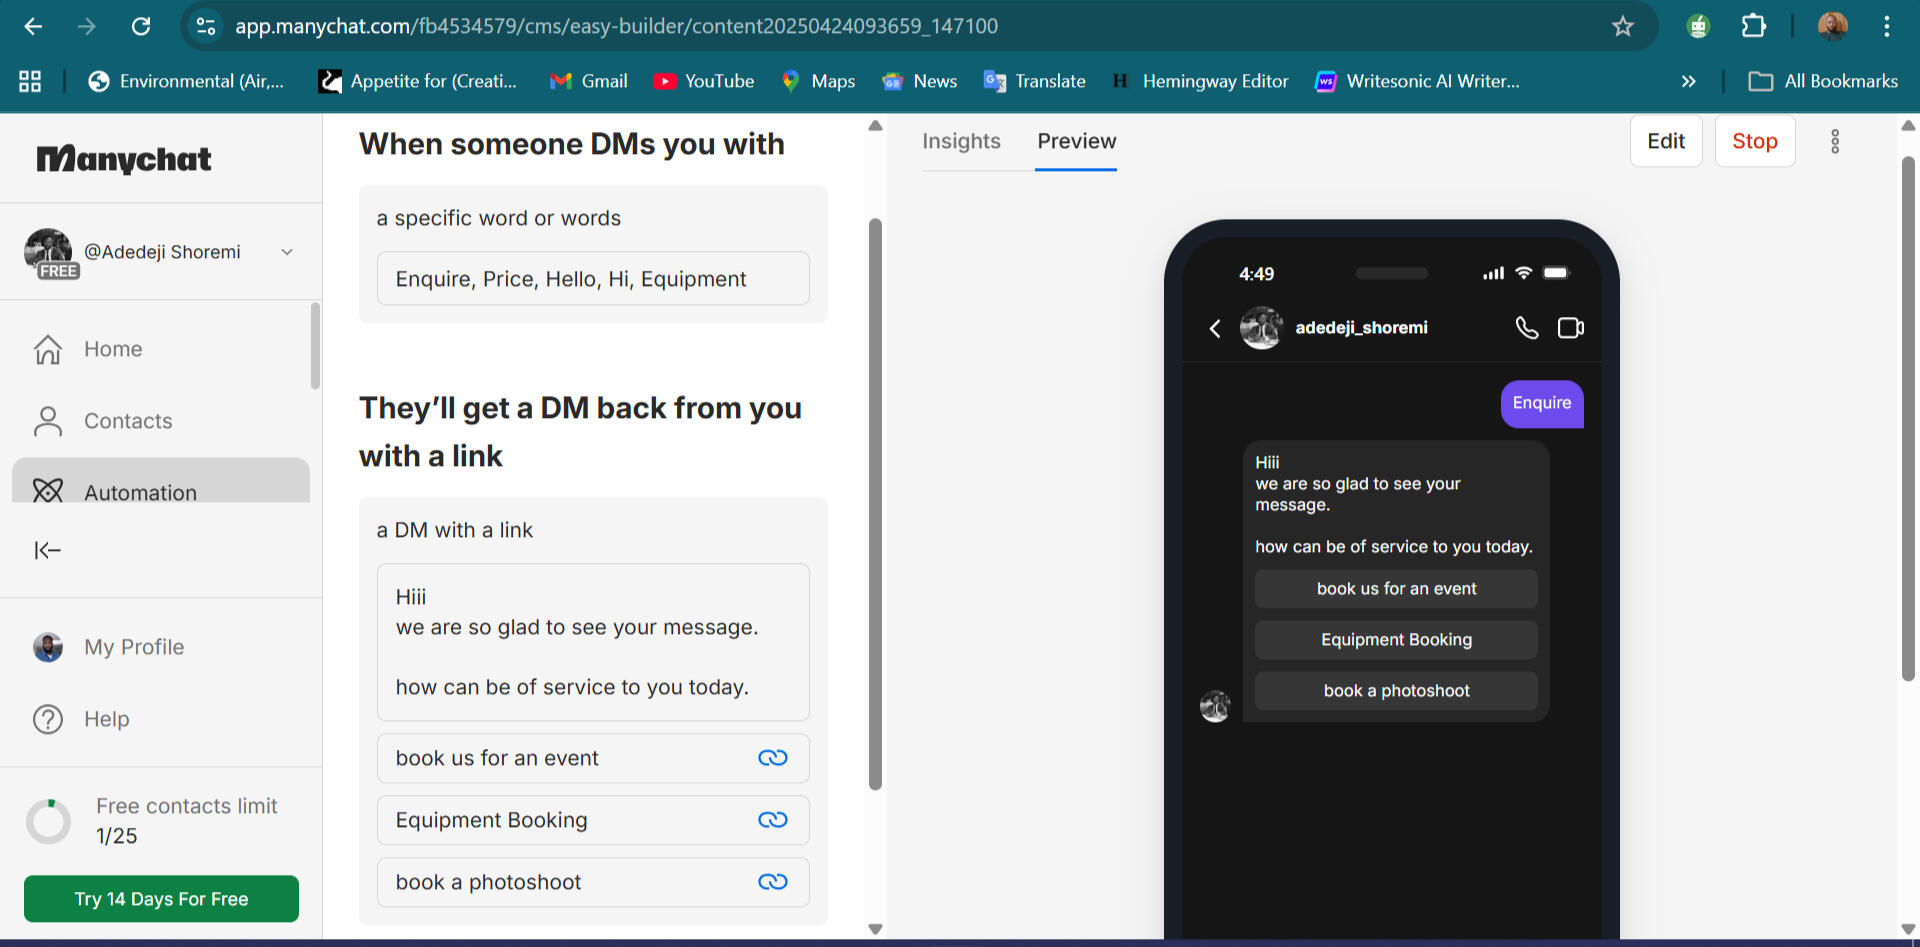Click the link icon beside 'book a photoshoot'

pos(773,882)
